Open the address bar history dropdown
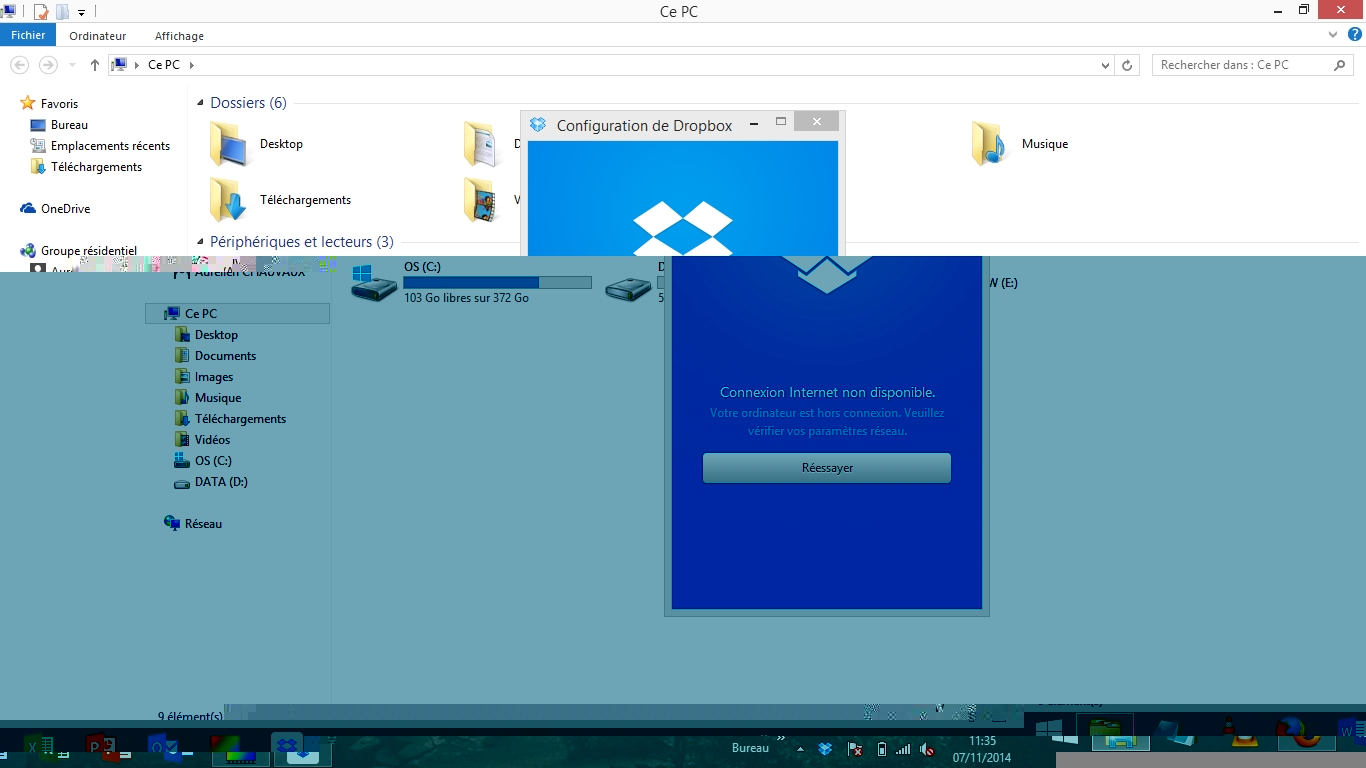The height and width of the screenshot is (768, 1366). [1105, 65]
